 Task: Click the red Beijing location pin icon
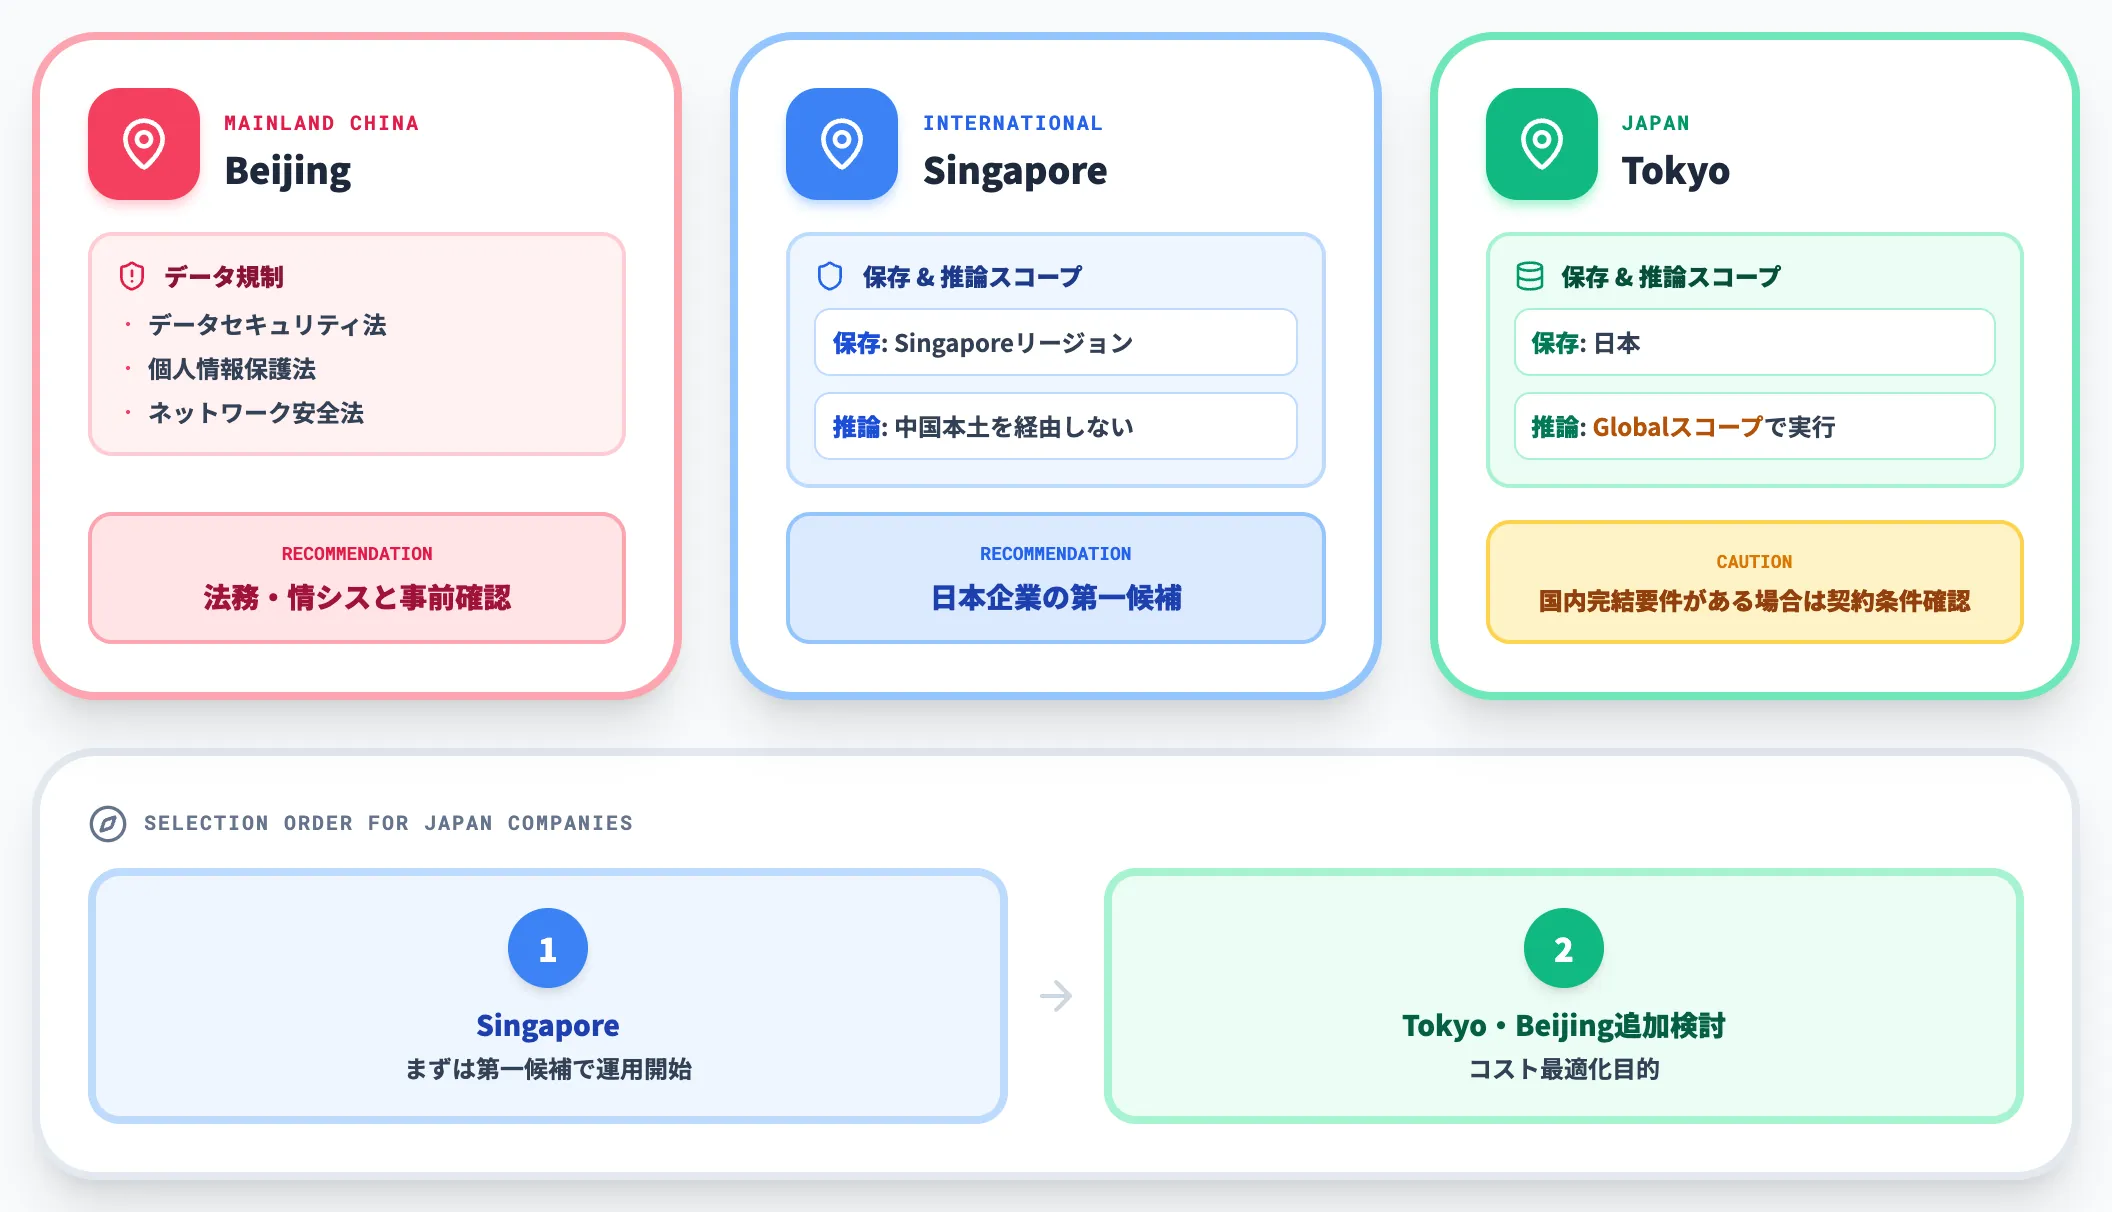(x=144, y=144)
